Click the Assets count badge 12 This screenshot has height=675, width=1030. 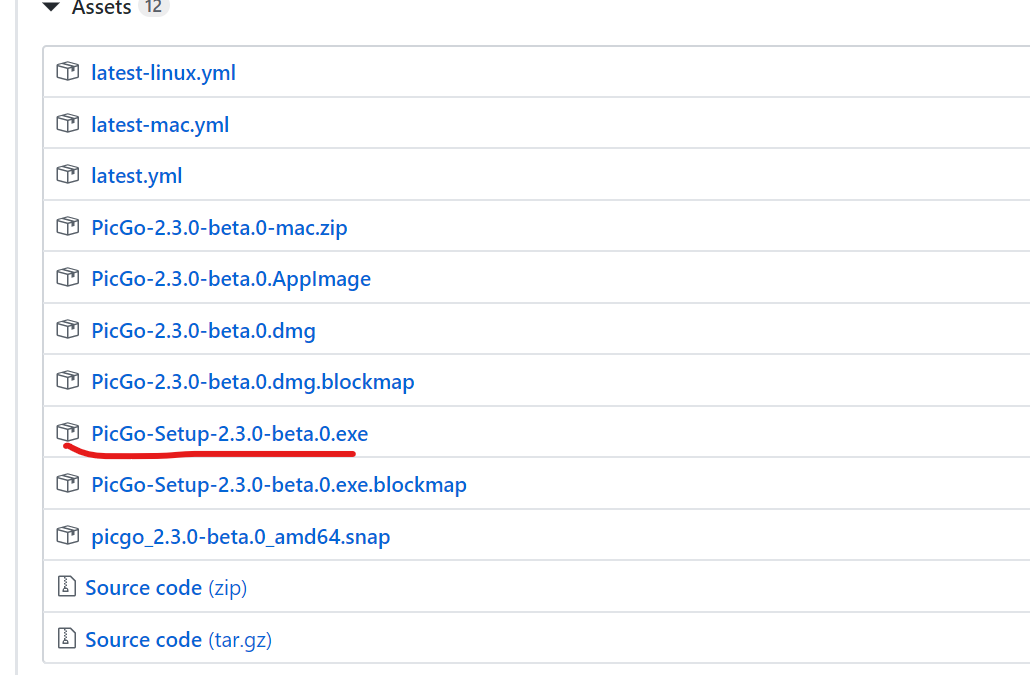(x=154, y=7)
